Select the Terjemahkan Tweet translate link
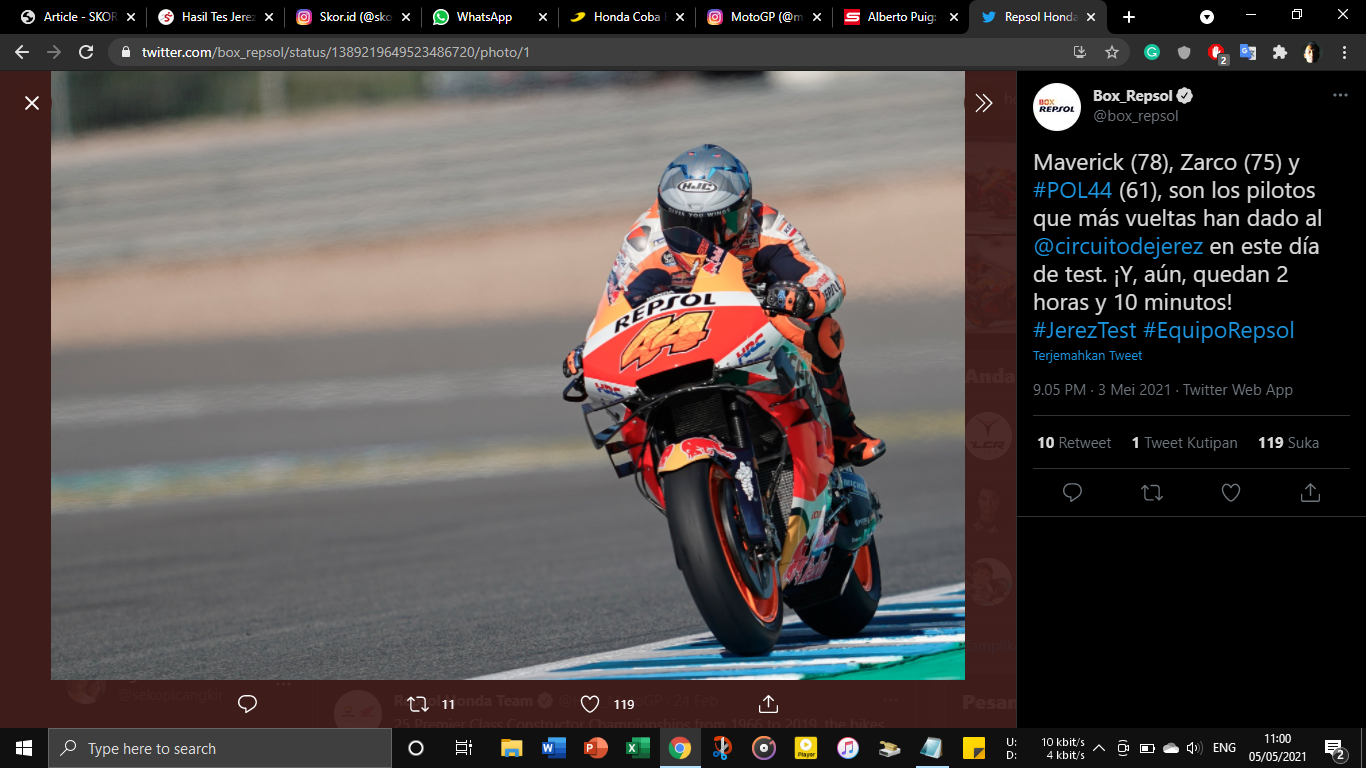The image size is (1366, 768). tap(1087, 355)
